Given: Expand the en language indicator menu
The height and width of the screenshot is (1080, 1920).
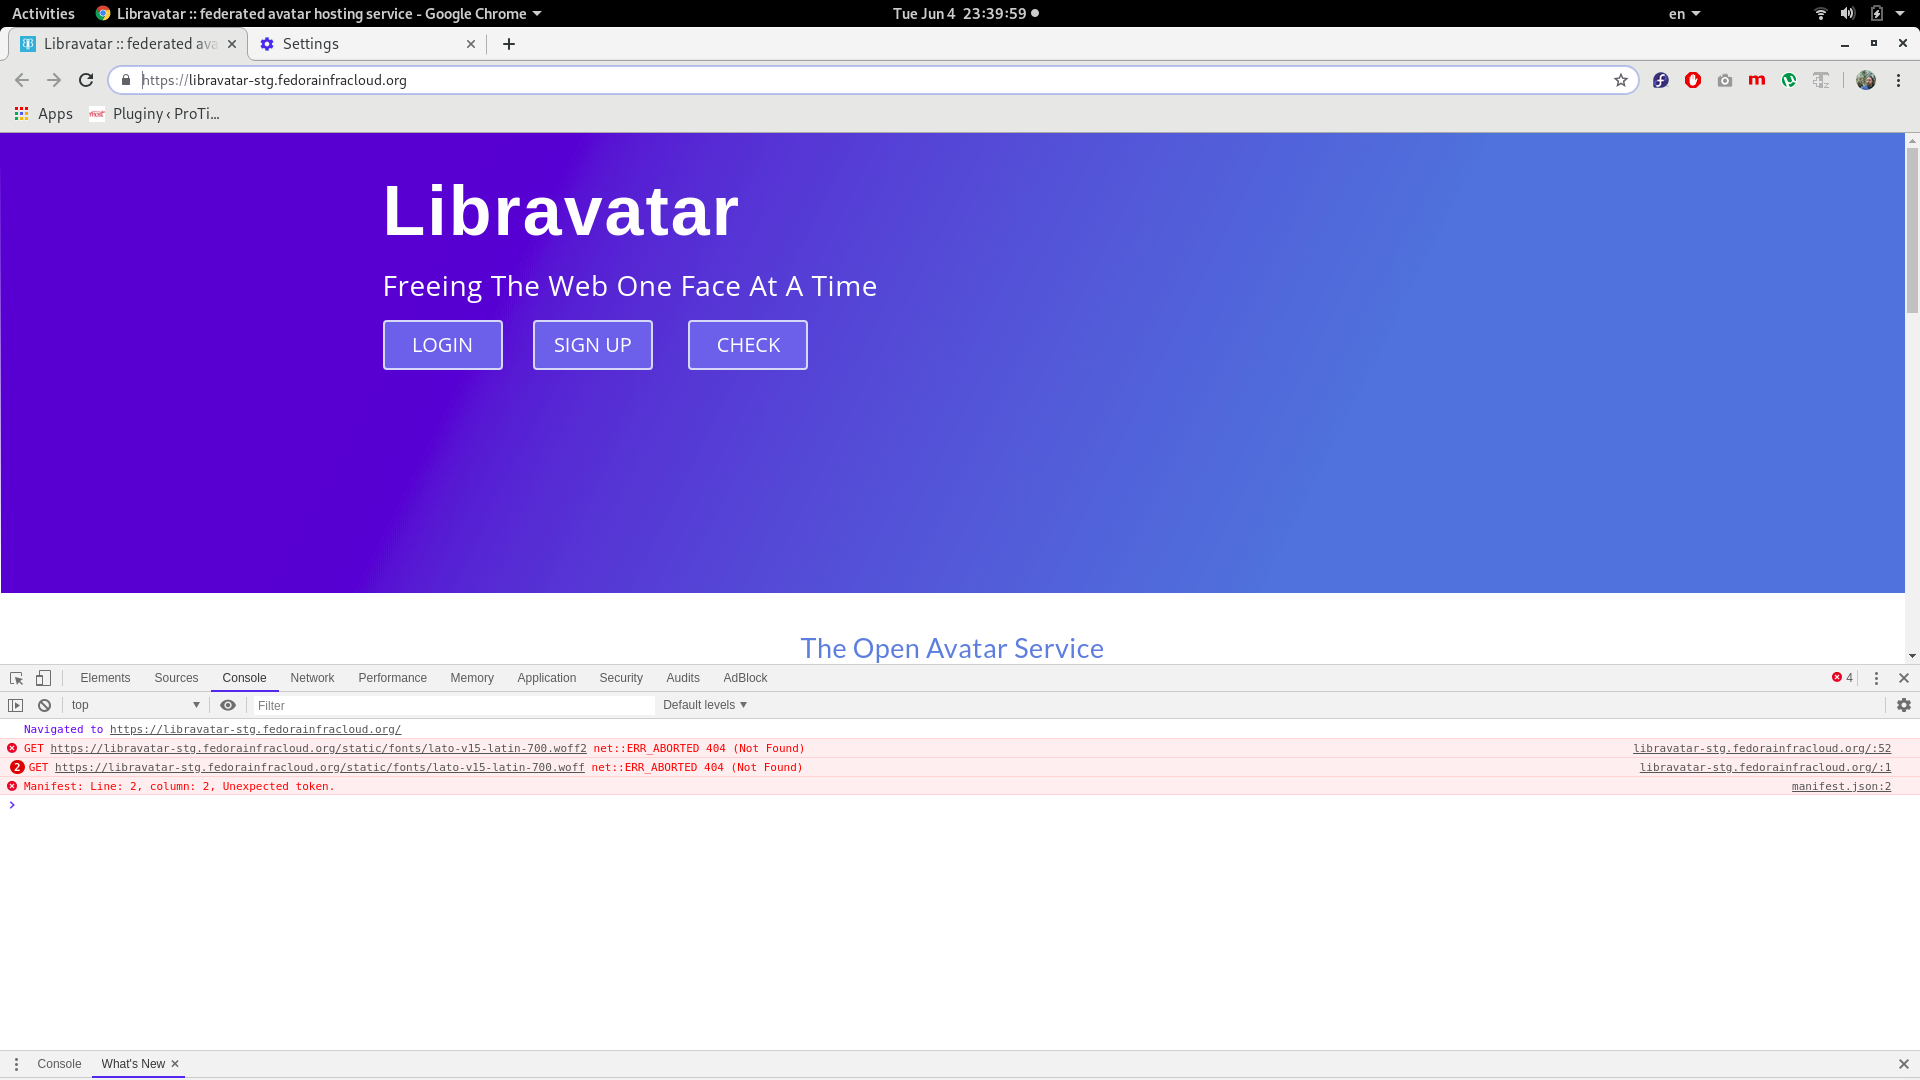Looking at the screenshot, I should click(x=1684, y=14).
